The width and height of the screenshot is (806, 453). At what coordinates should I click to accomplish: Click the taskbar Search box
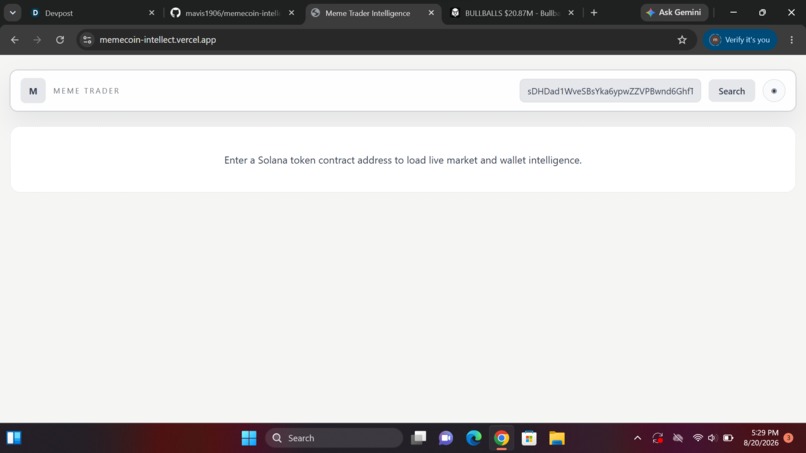[x=334, y=438]
